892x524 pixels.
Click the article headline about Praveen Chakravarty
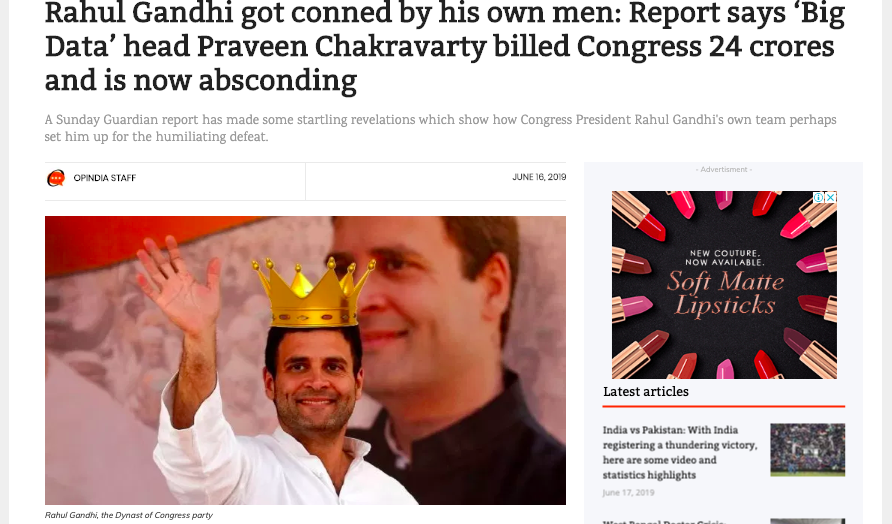445,47
